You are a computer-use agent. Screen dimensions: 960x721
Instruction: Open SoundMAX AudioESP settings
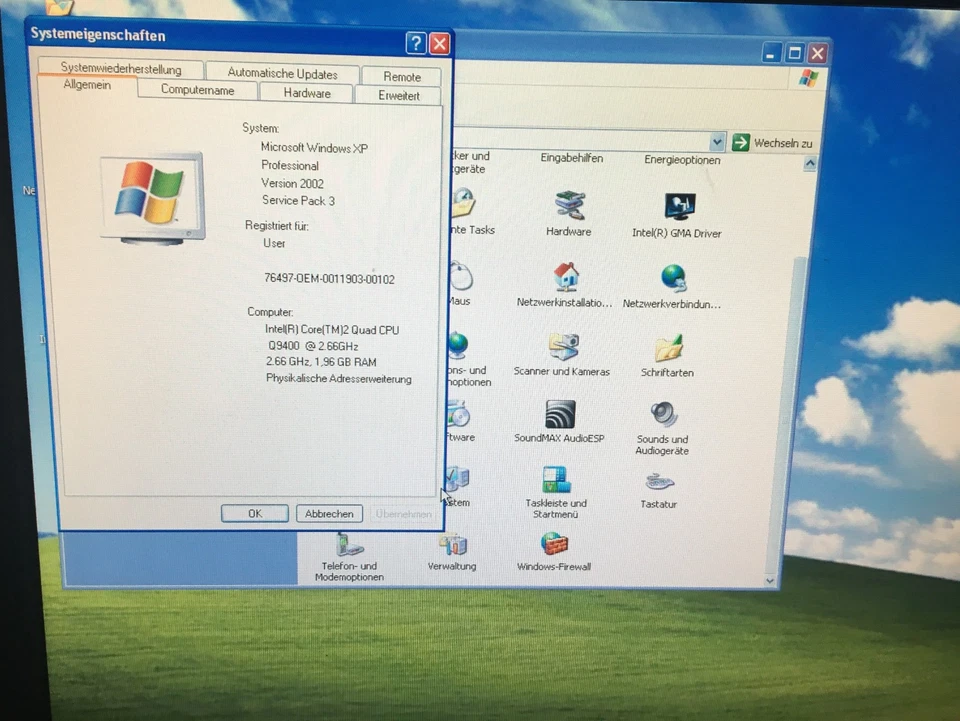click(x=559, y=413)
